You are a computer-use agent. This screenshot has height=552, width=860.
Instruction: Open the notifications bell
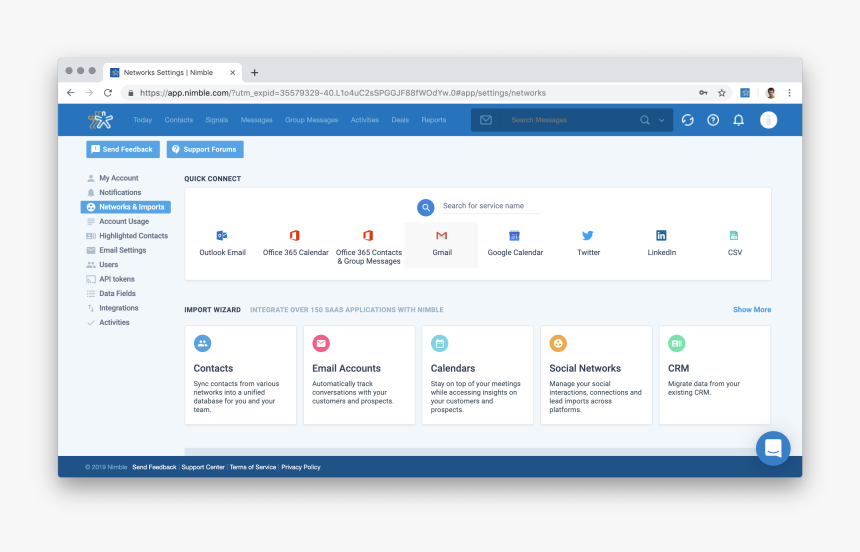pos(739,120)
